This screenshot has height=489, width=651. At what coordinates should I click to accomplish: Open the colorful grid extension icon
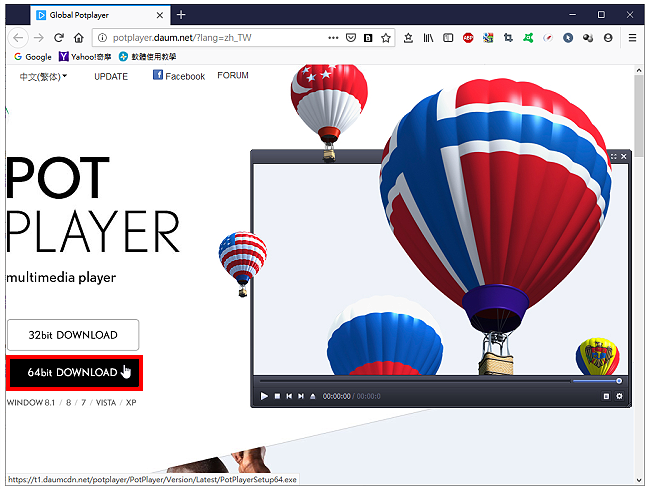tap(488, 38)
